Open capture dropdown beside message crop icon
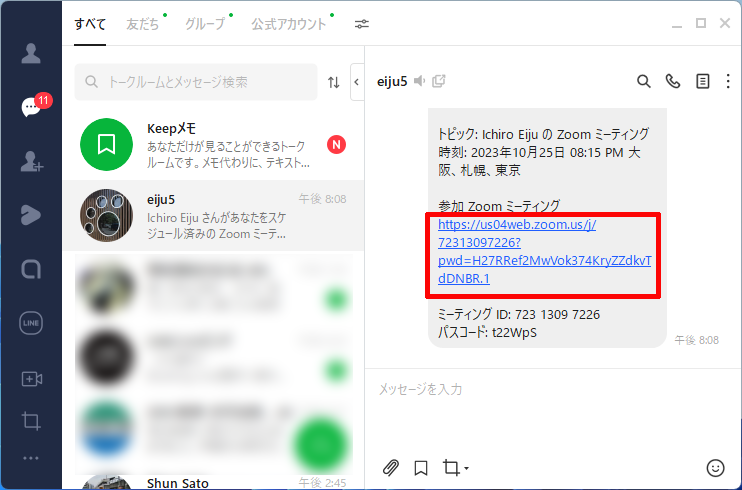Image resolution: width=742 pixels, height=490 pixels. [x=467, y=468]
